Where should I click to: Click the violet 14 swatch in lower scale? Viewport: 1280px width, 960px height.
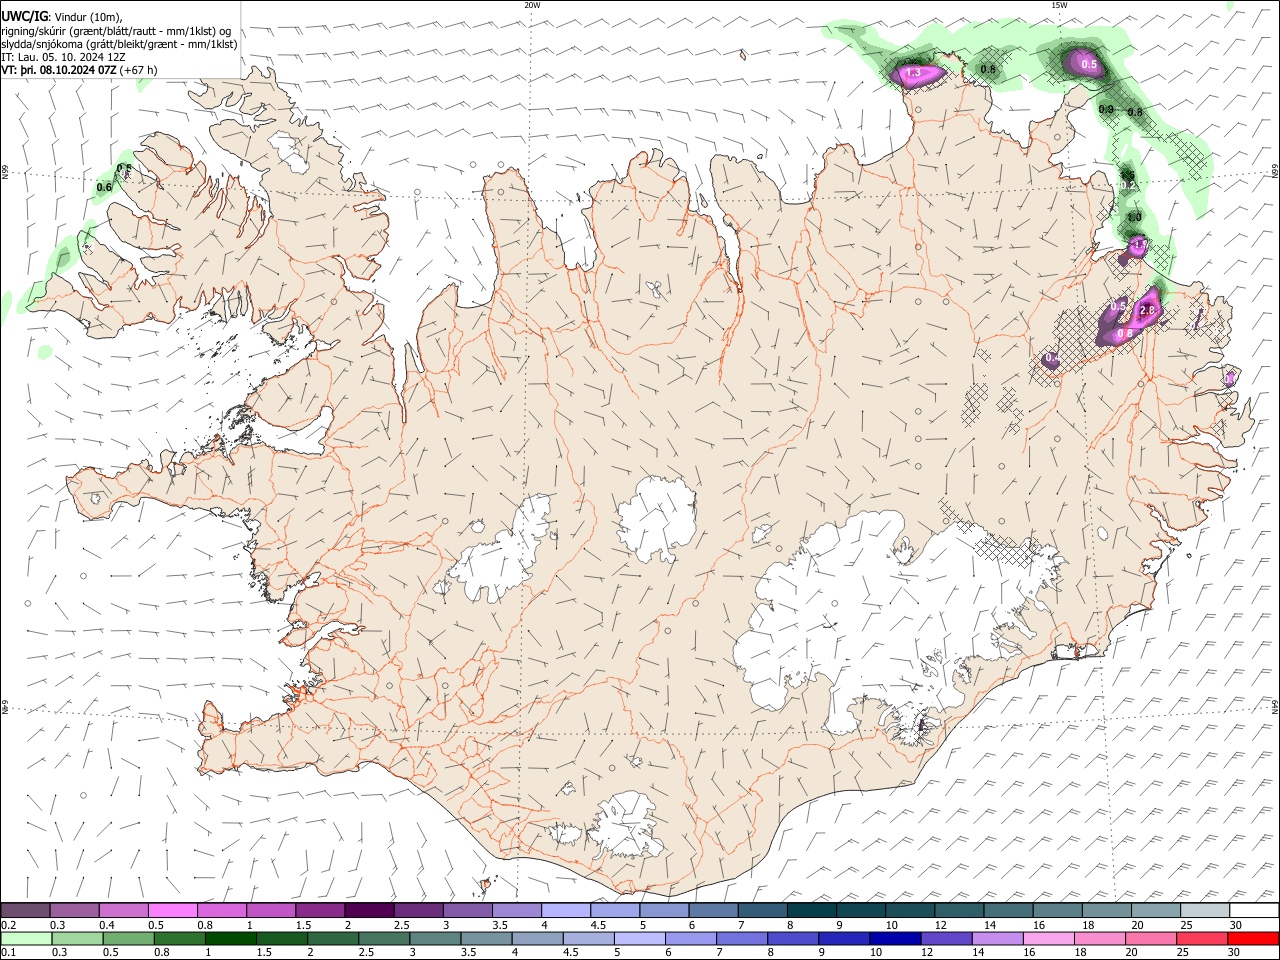click(998, 938)
